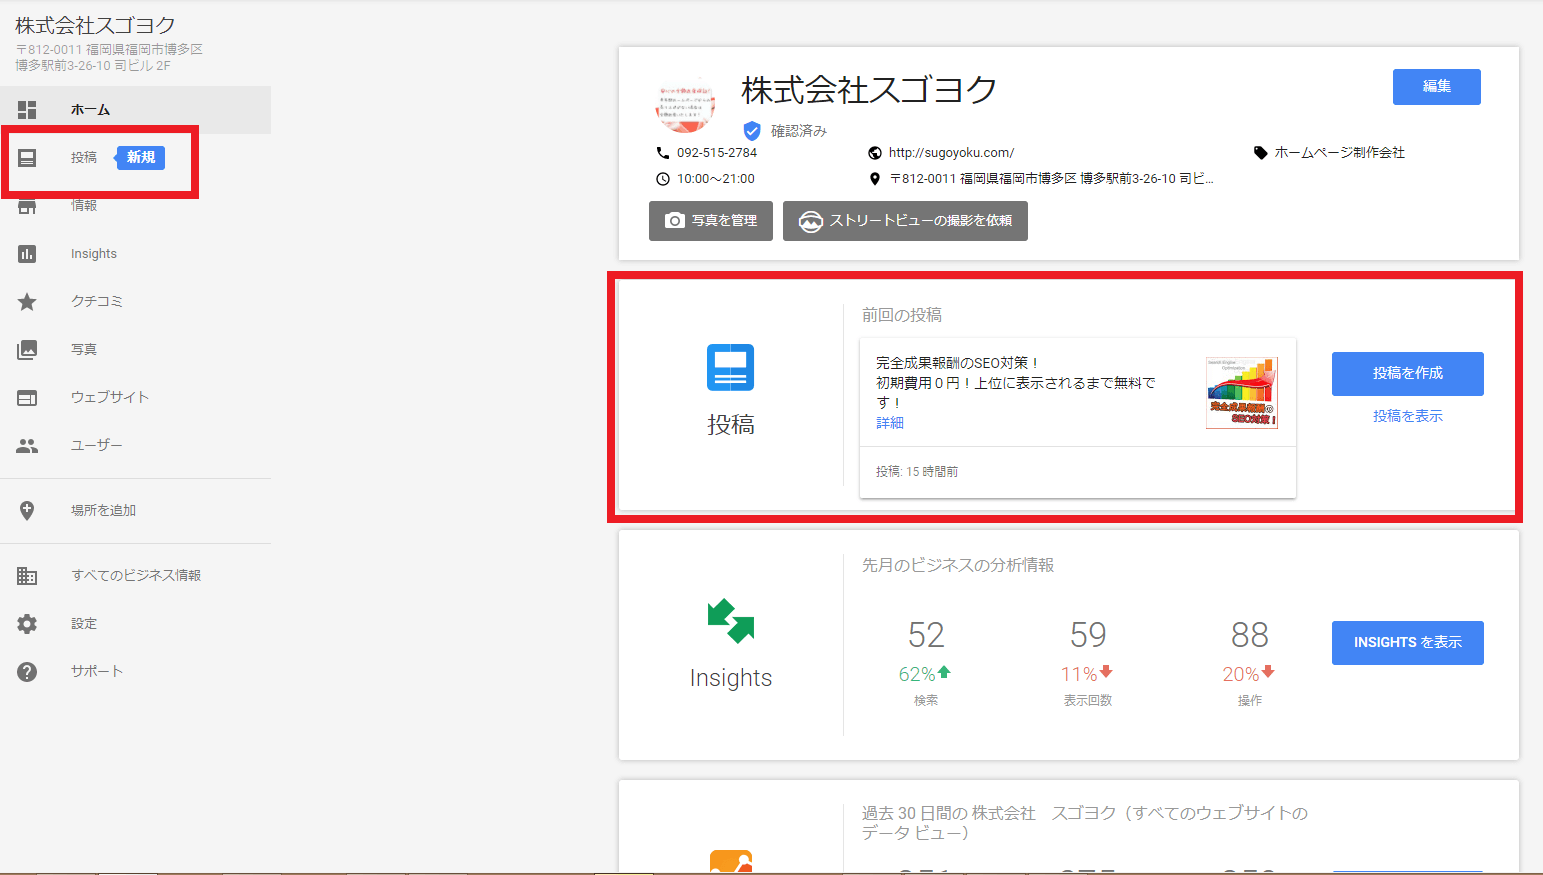Click the 編集 (Edit) button
Viewport: 1543px width, 875px height.
point(1436,87)
